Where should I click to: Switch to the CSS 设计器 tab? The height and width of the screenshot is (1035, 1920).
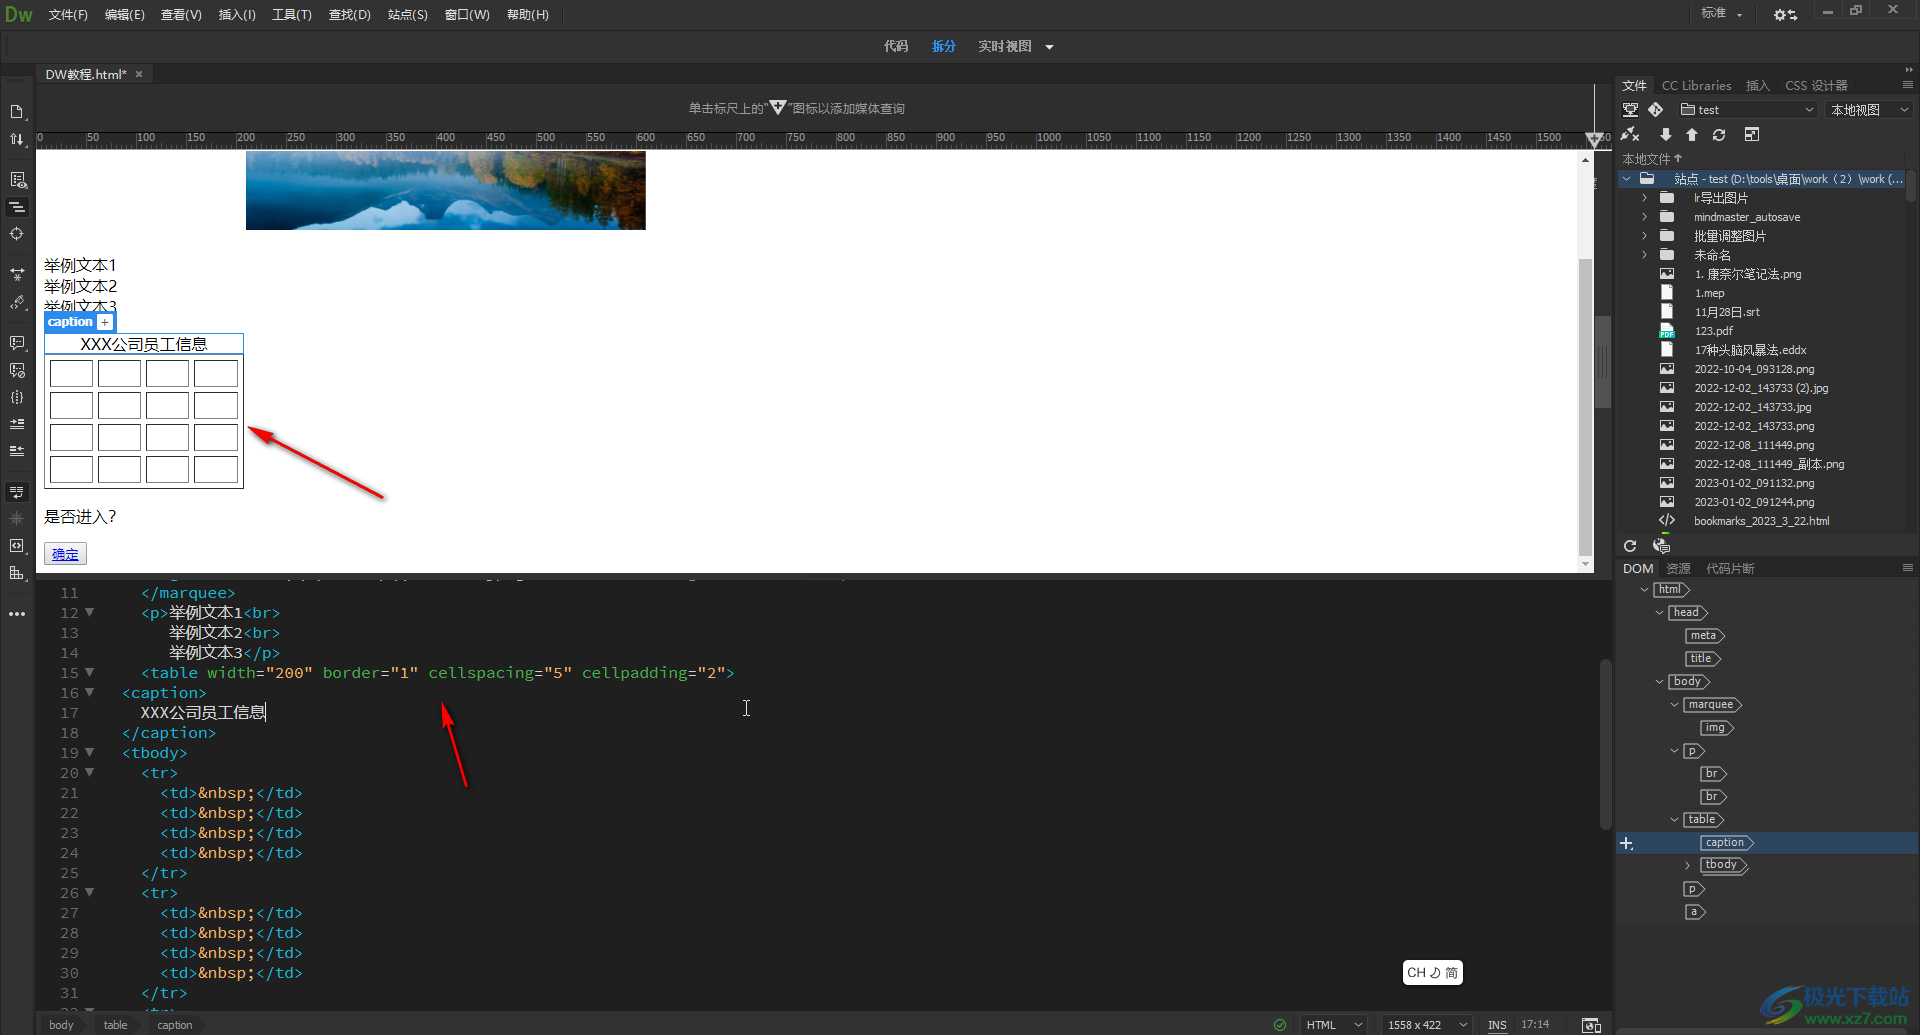pos(1816,86)
